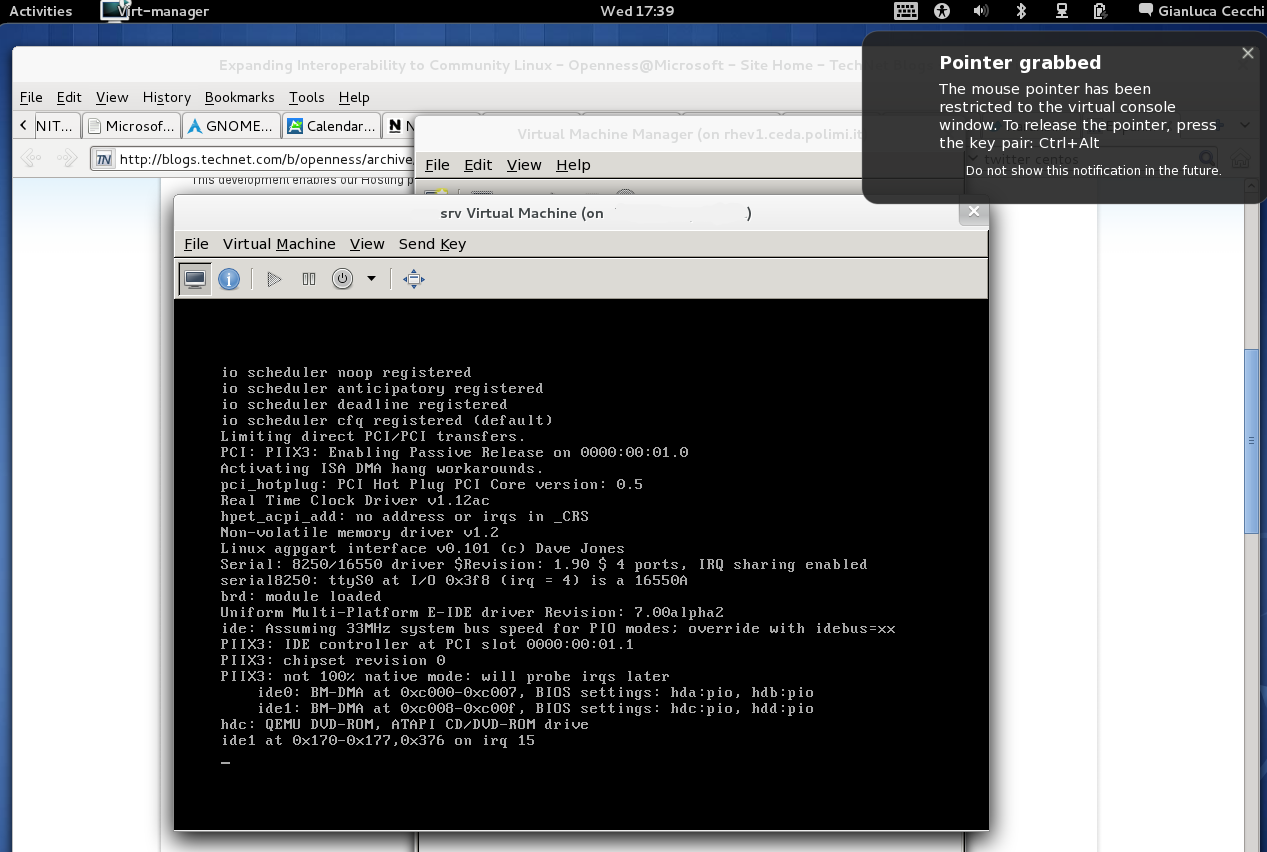Click 'Real Time Clock Driver v1.12ac' line

(x=355, y=501)
